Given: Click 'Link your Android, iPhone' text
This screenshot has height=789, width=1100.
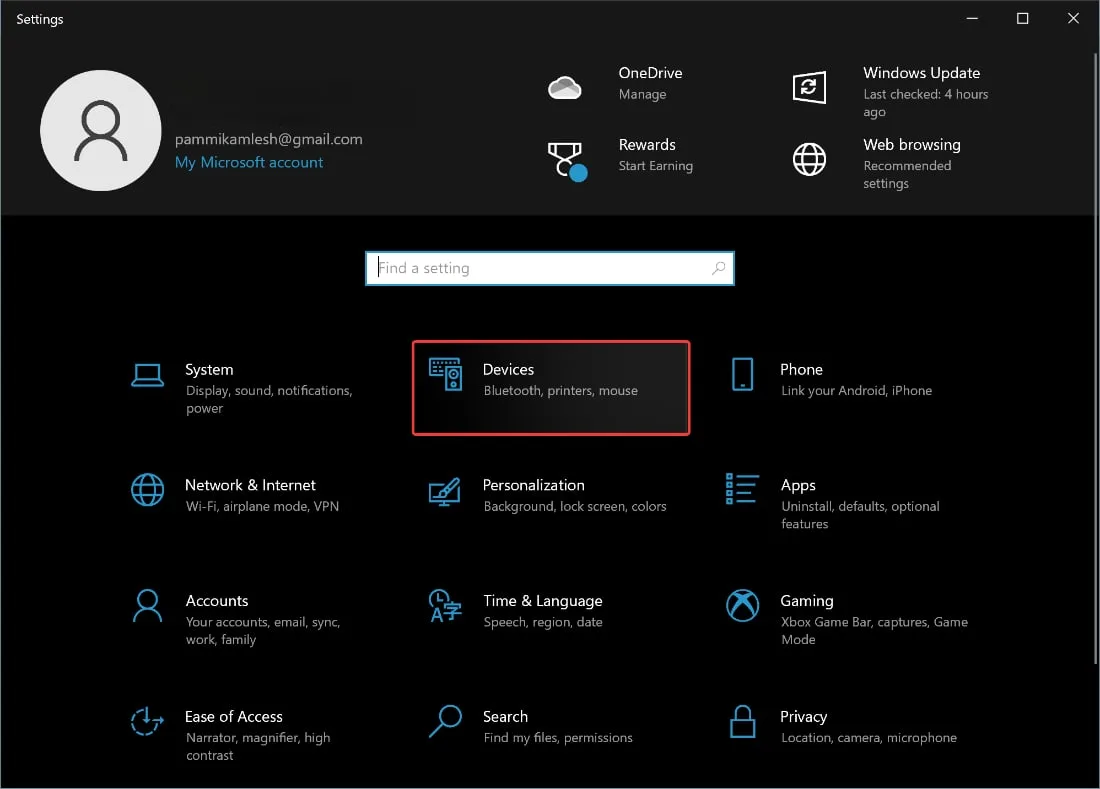Looking at the screenshot, I should coord(857,391).
